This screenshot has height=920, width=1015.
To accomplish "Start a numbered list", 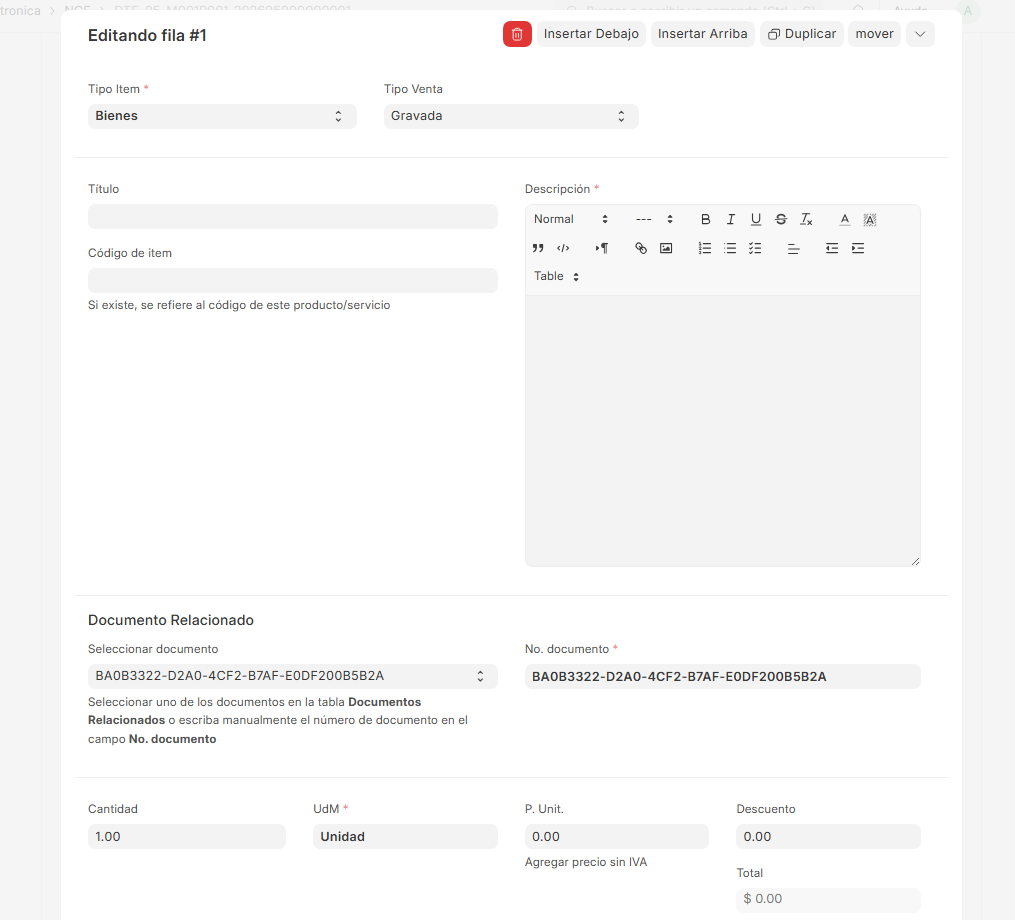I will tap(705, 248).
